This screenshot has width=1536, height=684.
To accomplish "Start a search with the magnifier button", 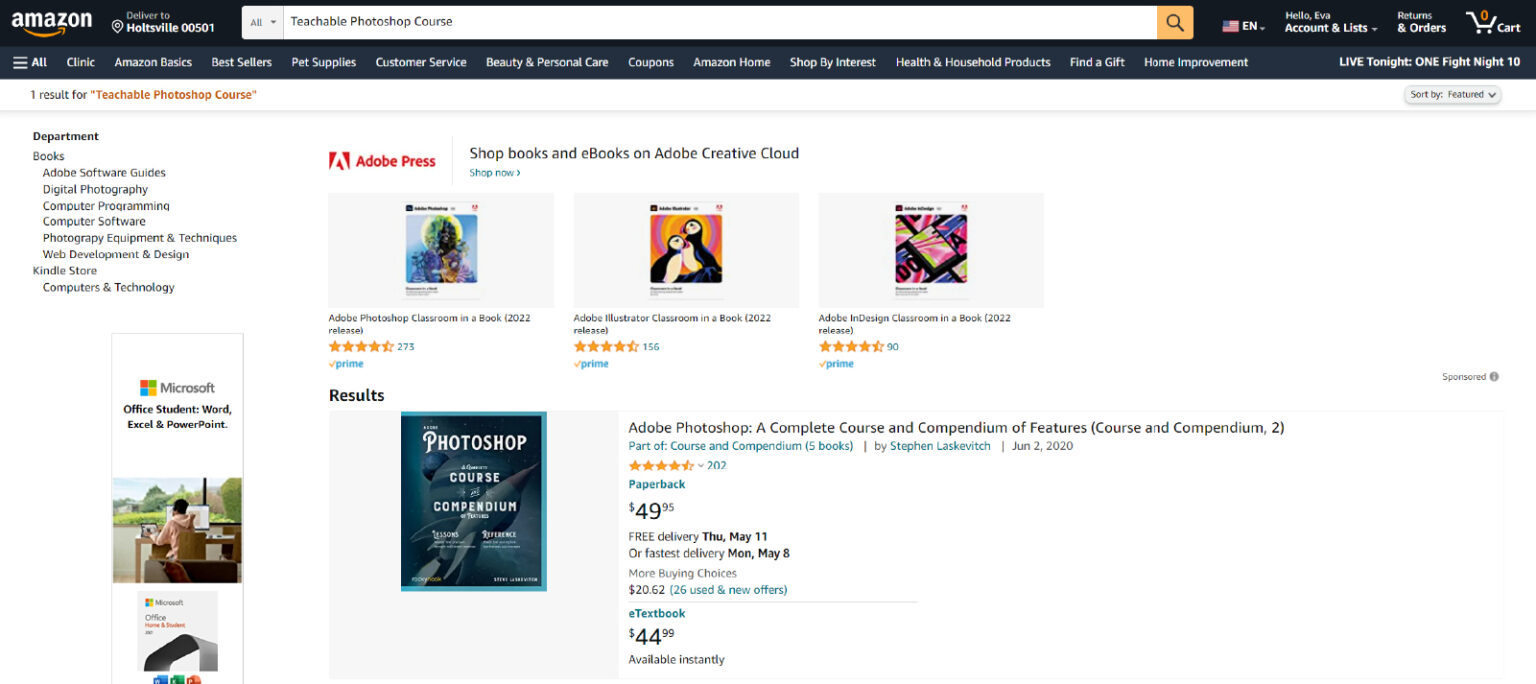I will pyautogui.click(x=1174, y=21).
